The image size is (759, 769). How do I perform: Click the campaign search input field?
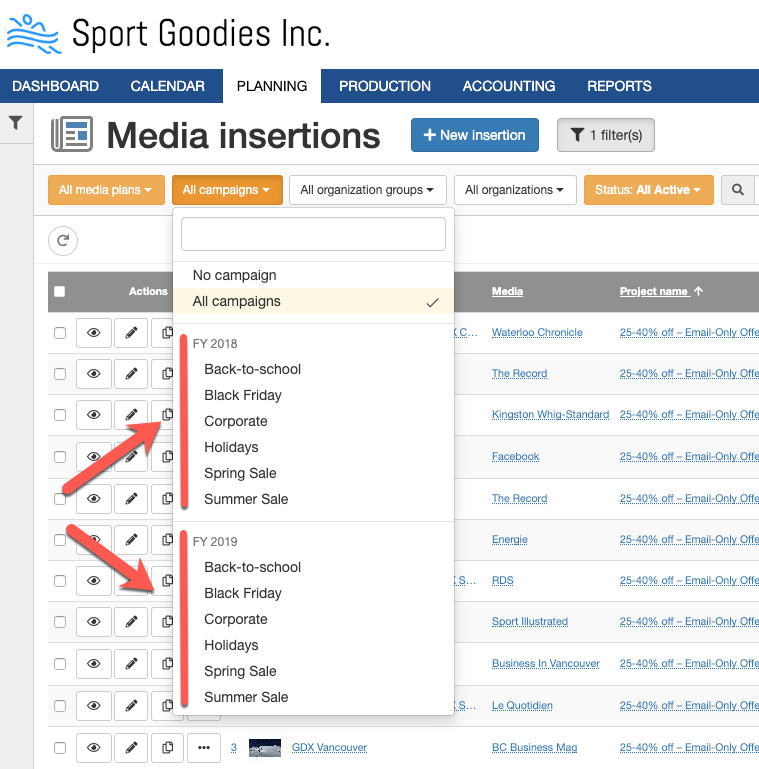coord(313,234)
